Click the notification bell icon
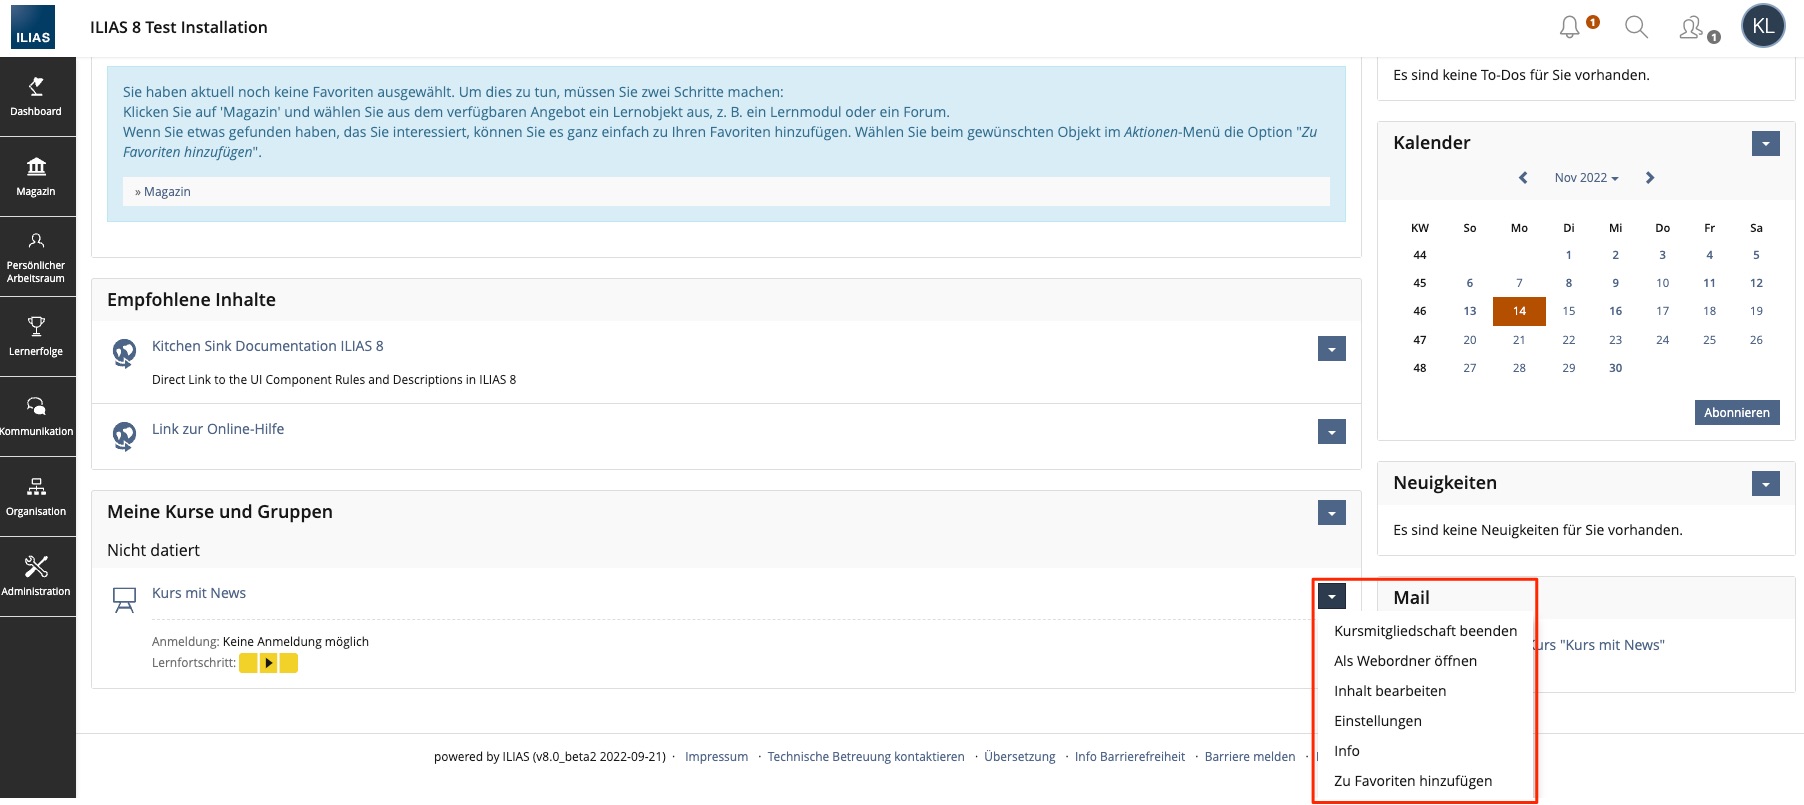 (1570, 27)
